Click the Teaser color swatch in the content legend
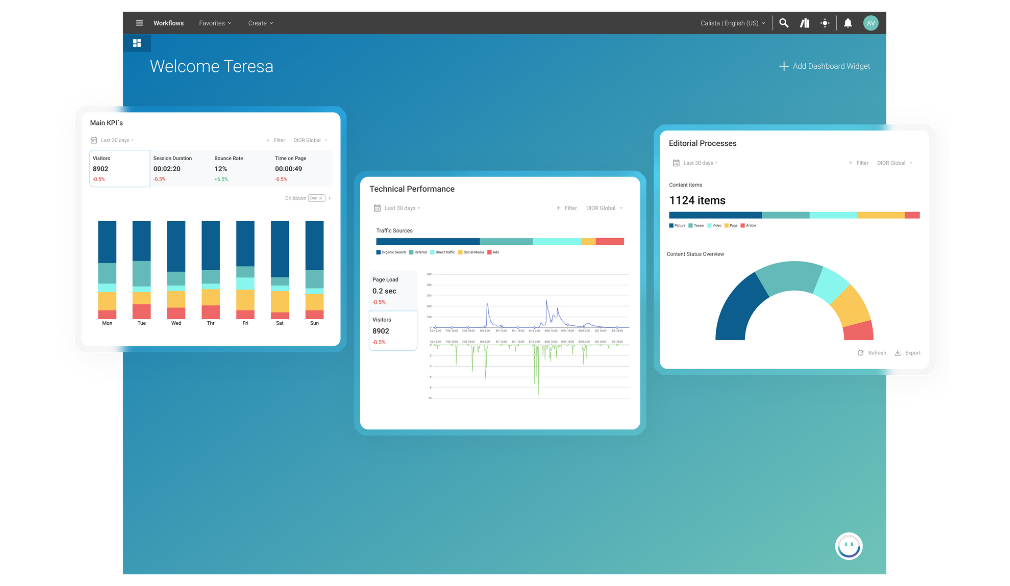This screenshot has width=1010, height=586. pyautogui.click(x=690, y=225)
